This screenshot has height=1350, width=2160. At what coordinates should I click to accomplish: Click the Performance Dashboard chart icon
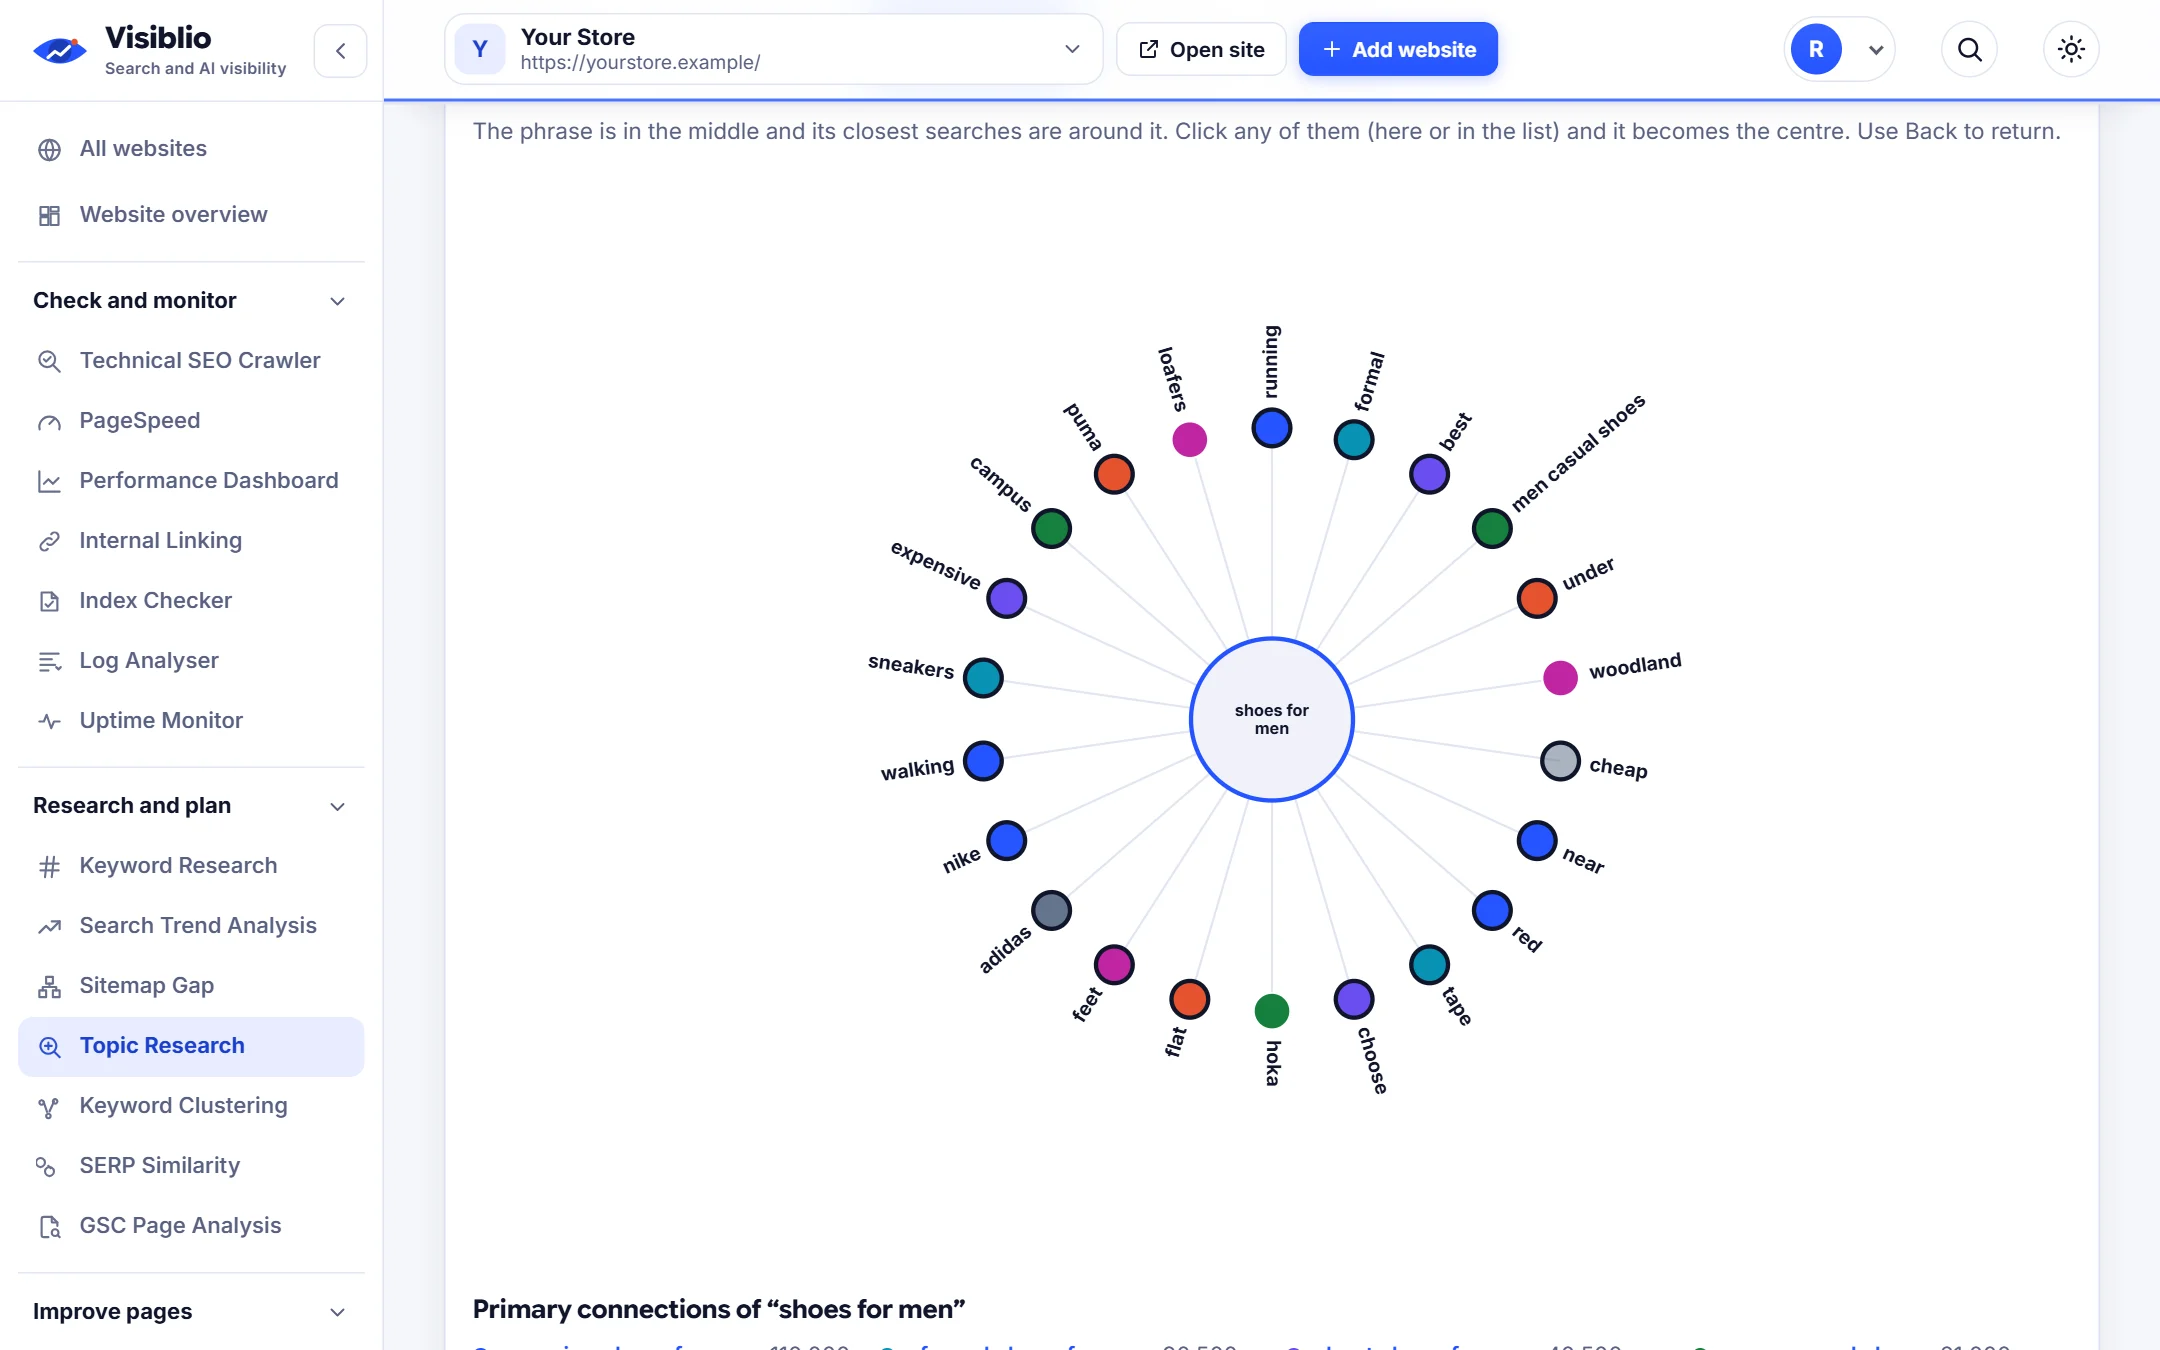[49, 481]
